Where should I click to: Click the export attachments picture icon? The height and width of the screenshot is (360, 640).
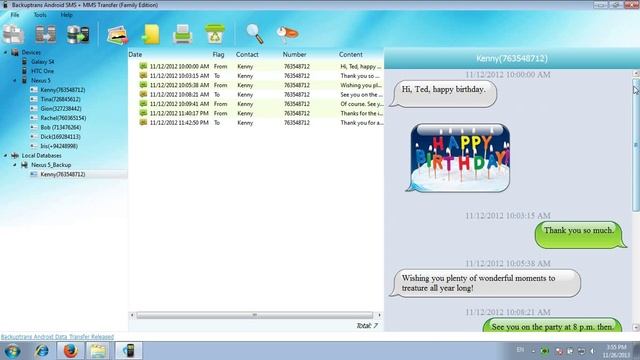click(118, 35)
